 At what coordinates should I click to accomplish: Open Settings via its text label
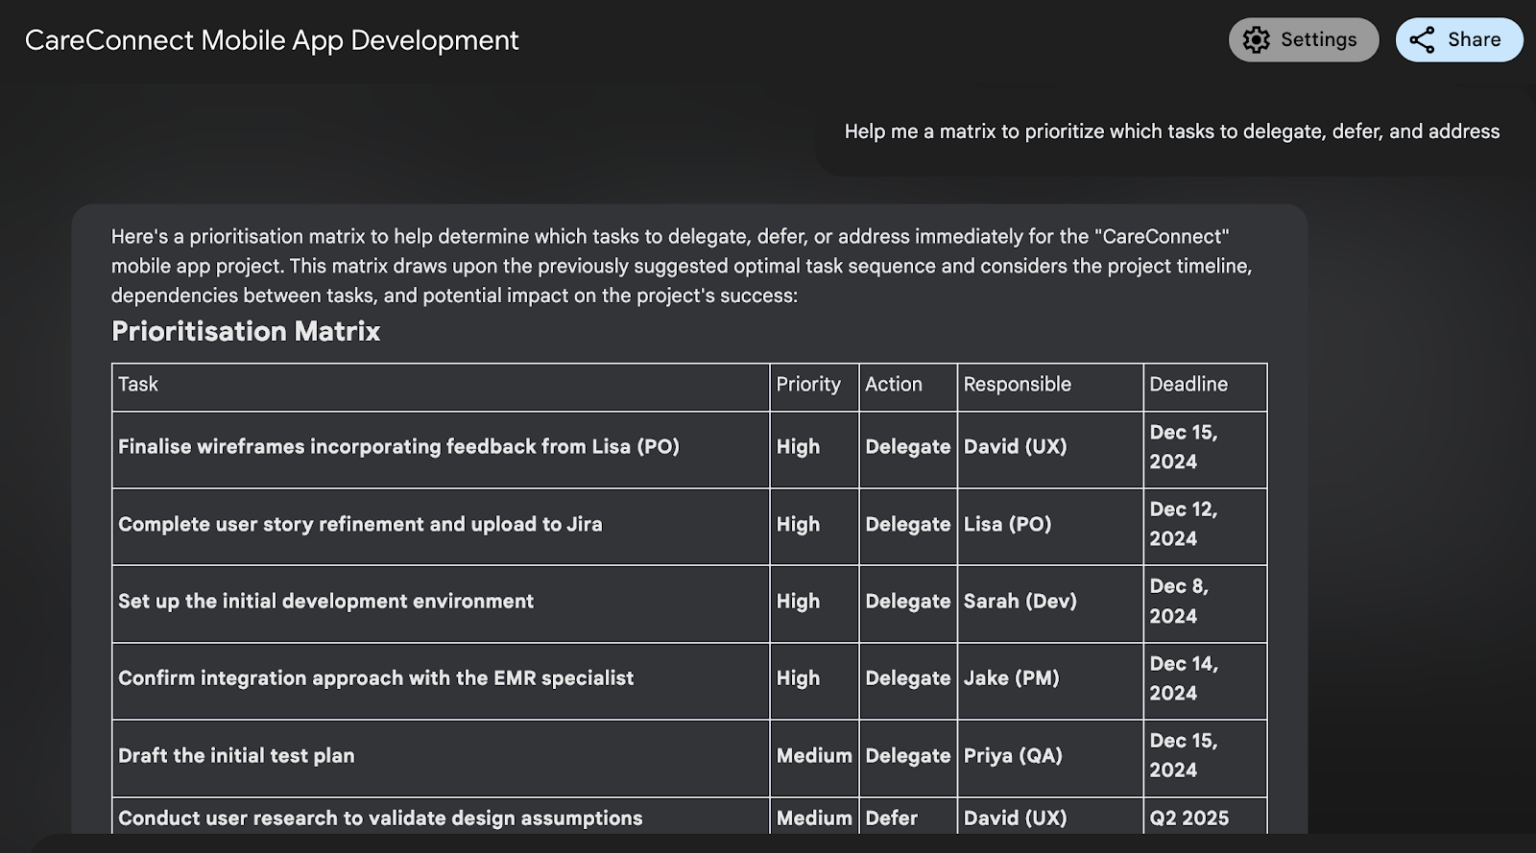1318,40
